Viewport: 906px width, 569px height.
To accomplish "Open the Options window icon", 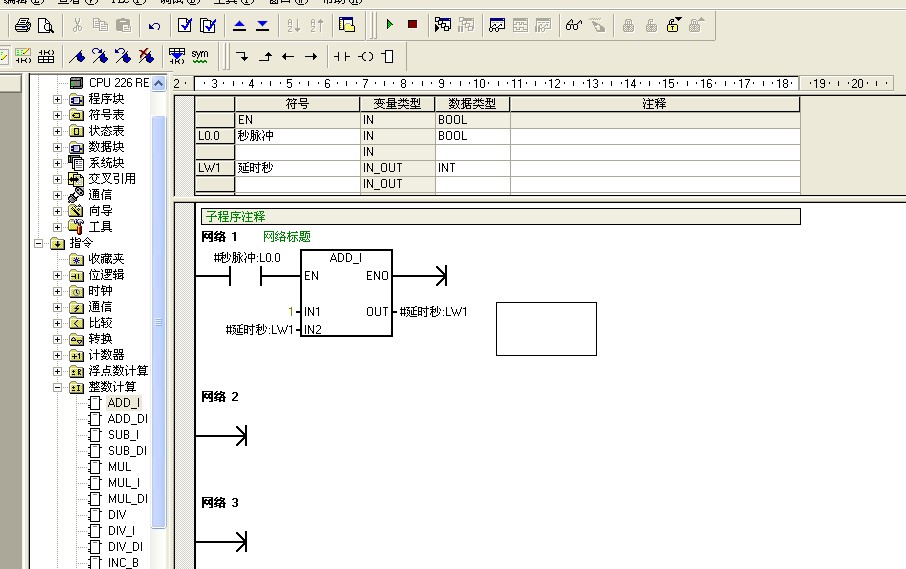I will click(347, 25).
